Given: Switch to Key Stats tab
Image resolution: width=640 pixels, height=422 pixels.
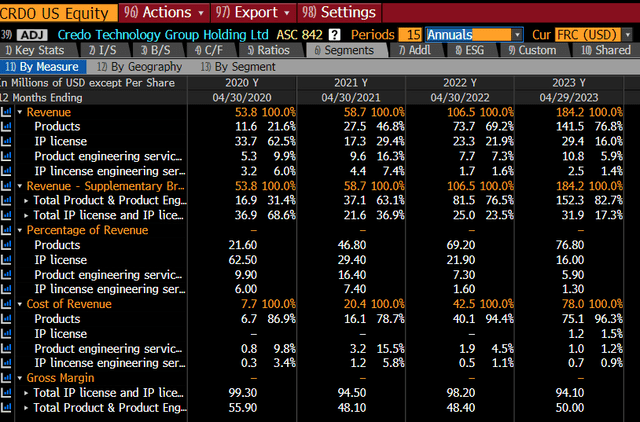Looking at the screenshot, I should click(35, 50).
